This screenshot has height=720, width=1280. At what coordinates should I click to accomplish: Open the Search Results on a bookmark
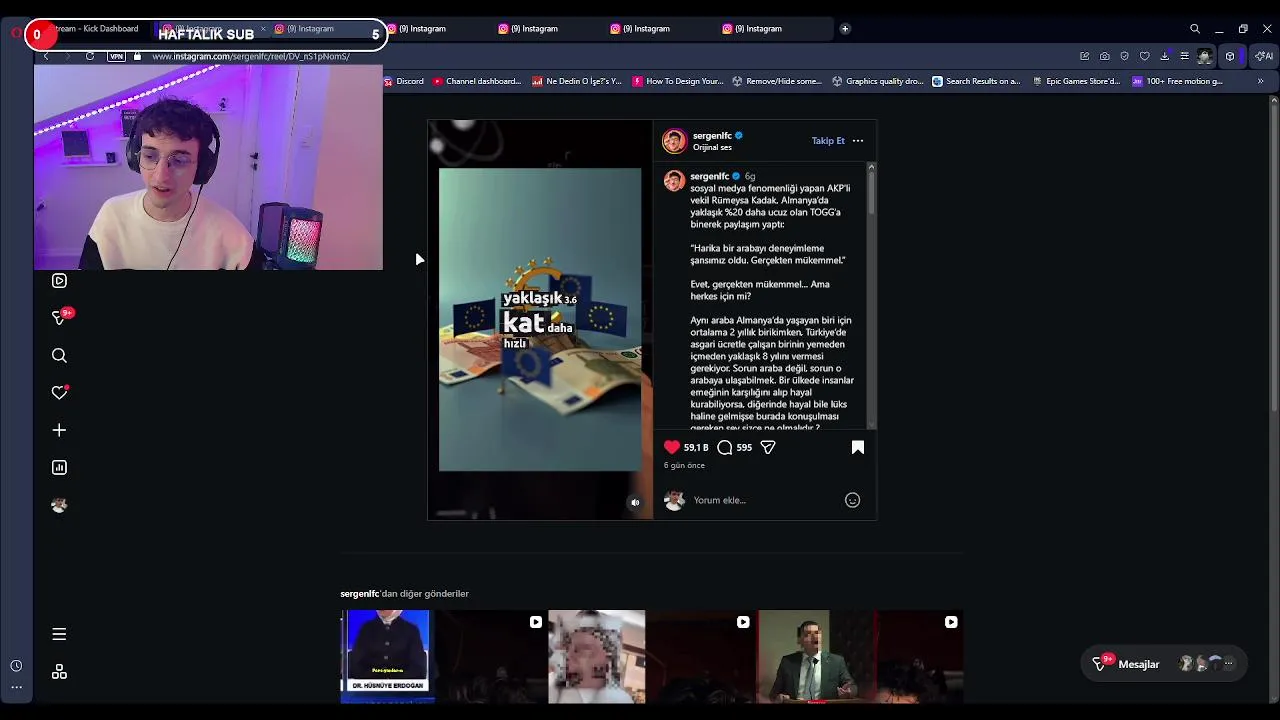[x=976, y=81]
